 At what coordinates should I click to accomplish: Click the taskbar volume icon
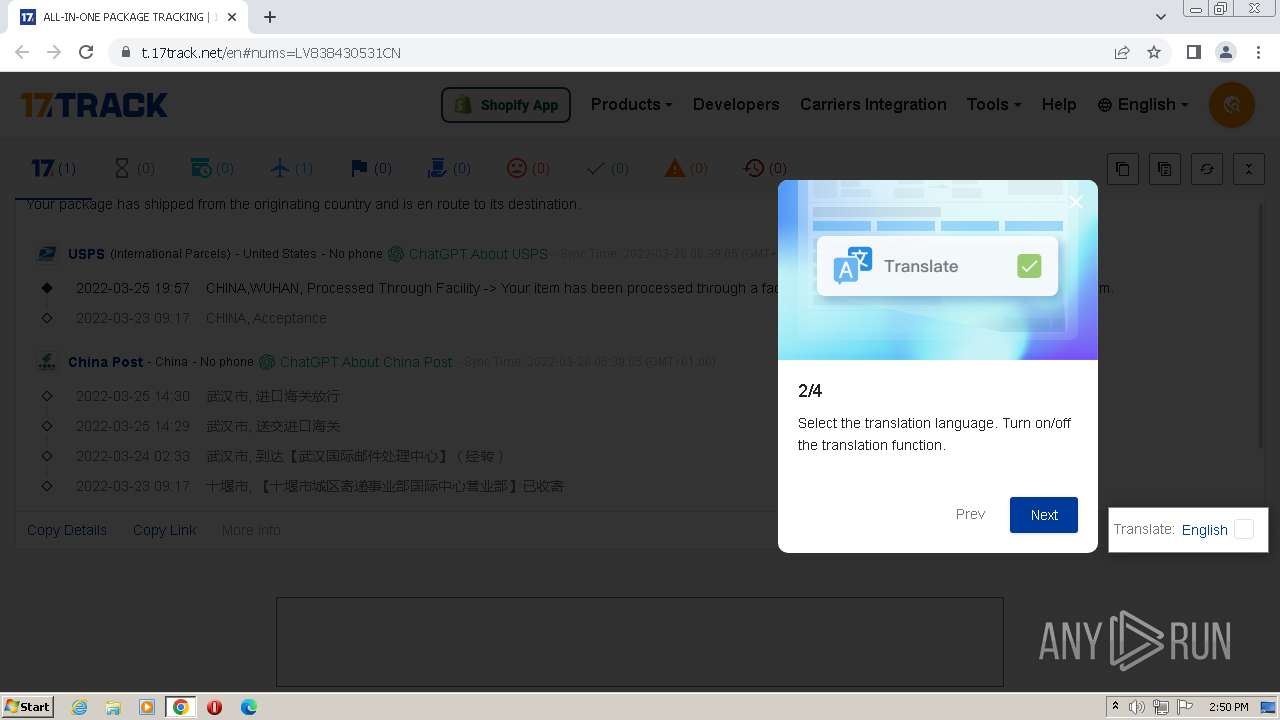[x=1137, y=707]
